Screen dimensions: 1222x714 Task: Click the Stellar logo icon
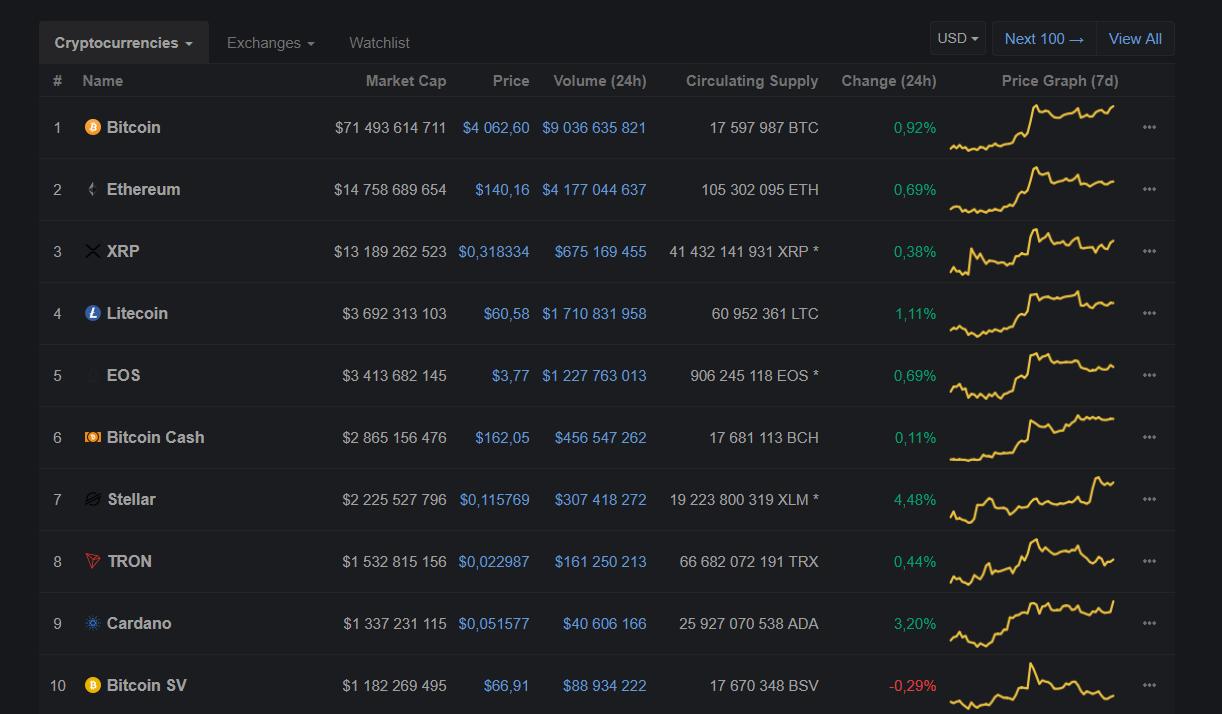tap(93, 499)
